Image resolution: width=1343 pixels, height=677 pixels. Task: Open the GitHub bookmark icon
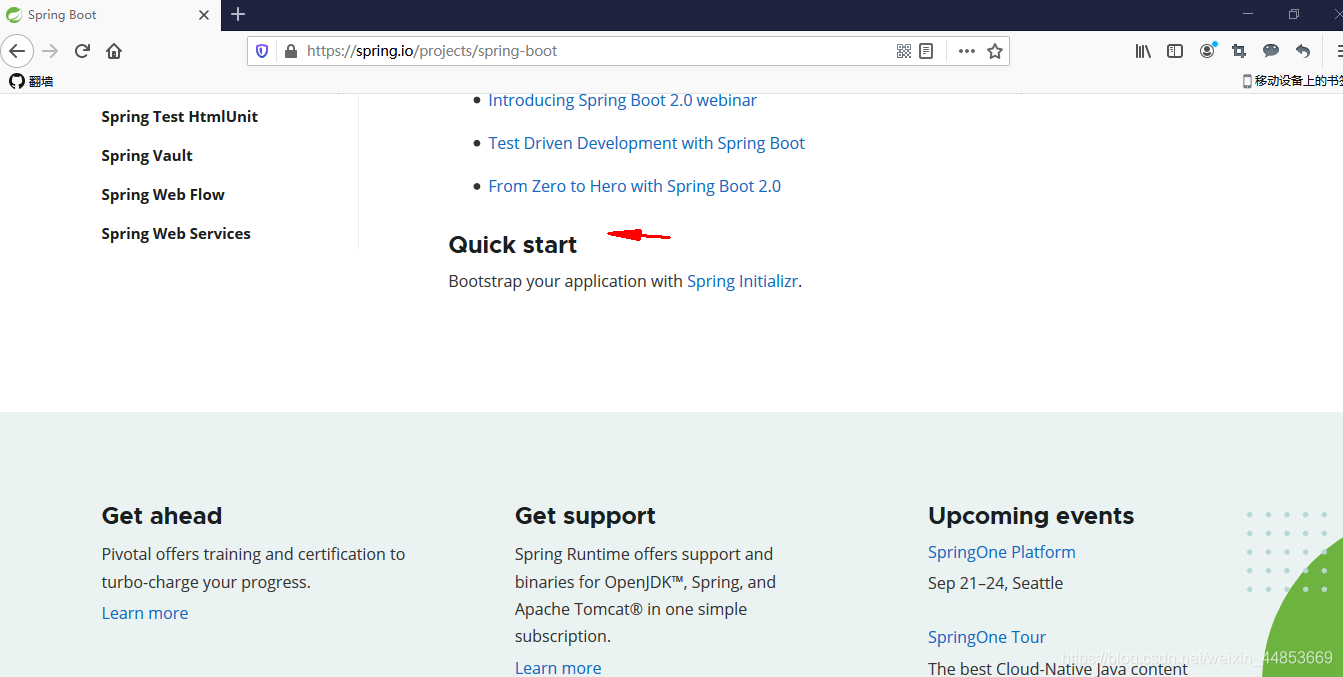tap(31, 81)
